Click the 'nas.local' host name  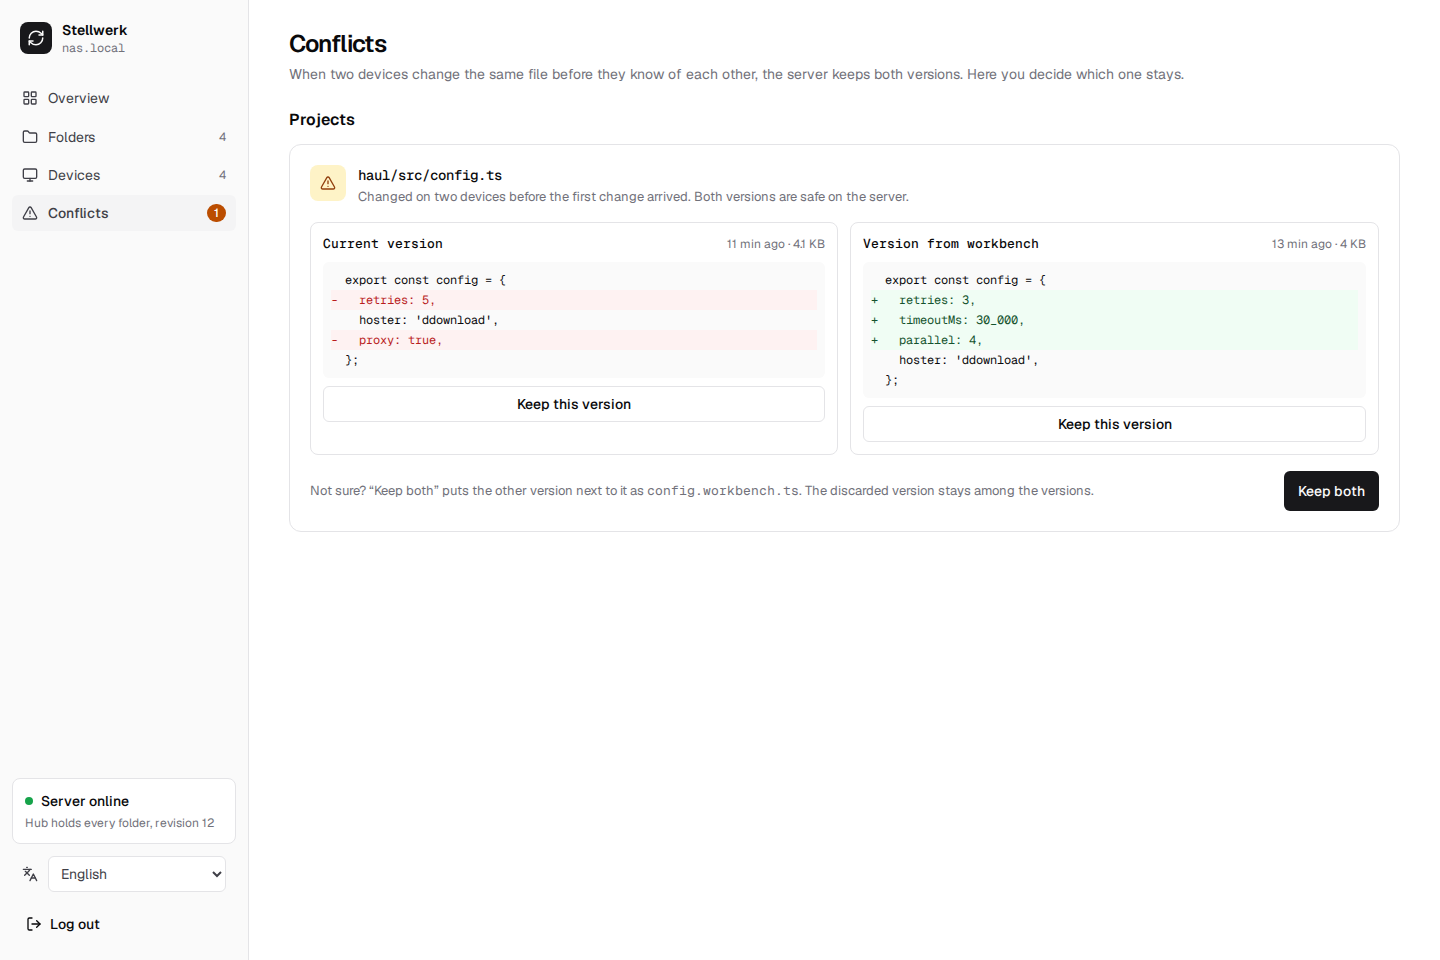pos(93,48)
